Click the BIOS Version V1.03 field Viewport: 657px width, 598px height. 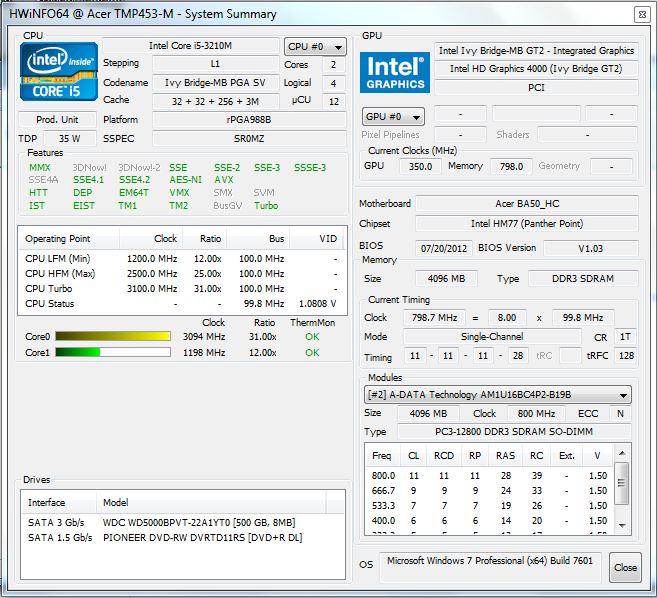click(x=591, y=248)
